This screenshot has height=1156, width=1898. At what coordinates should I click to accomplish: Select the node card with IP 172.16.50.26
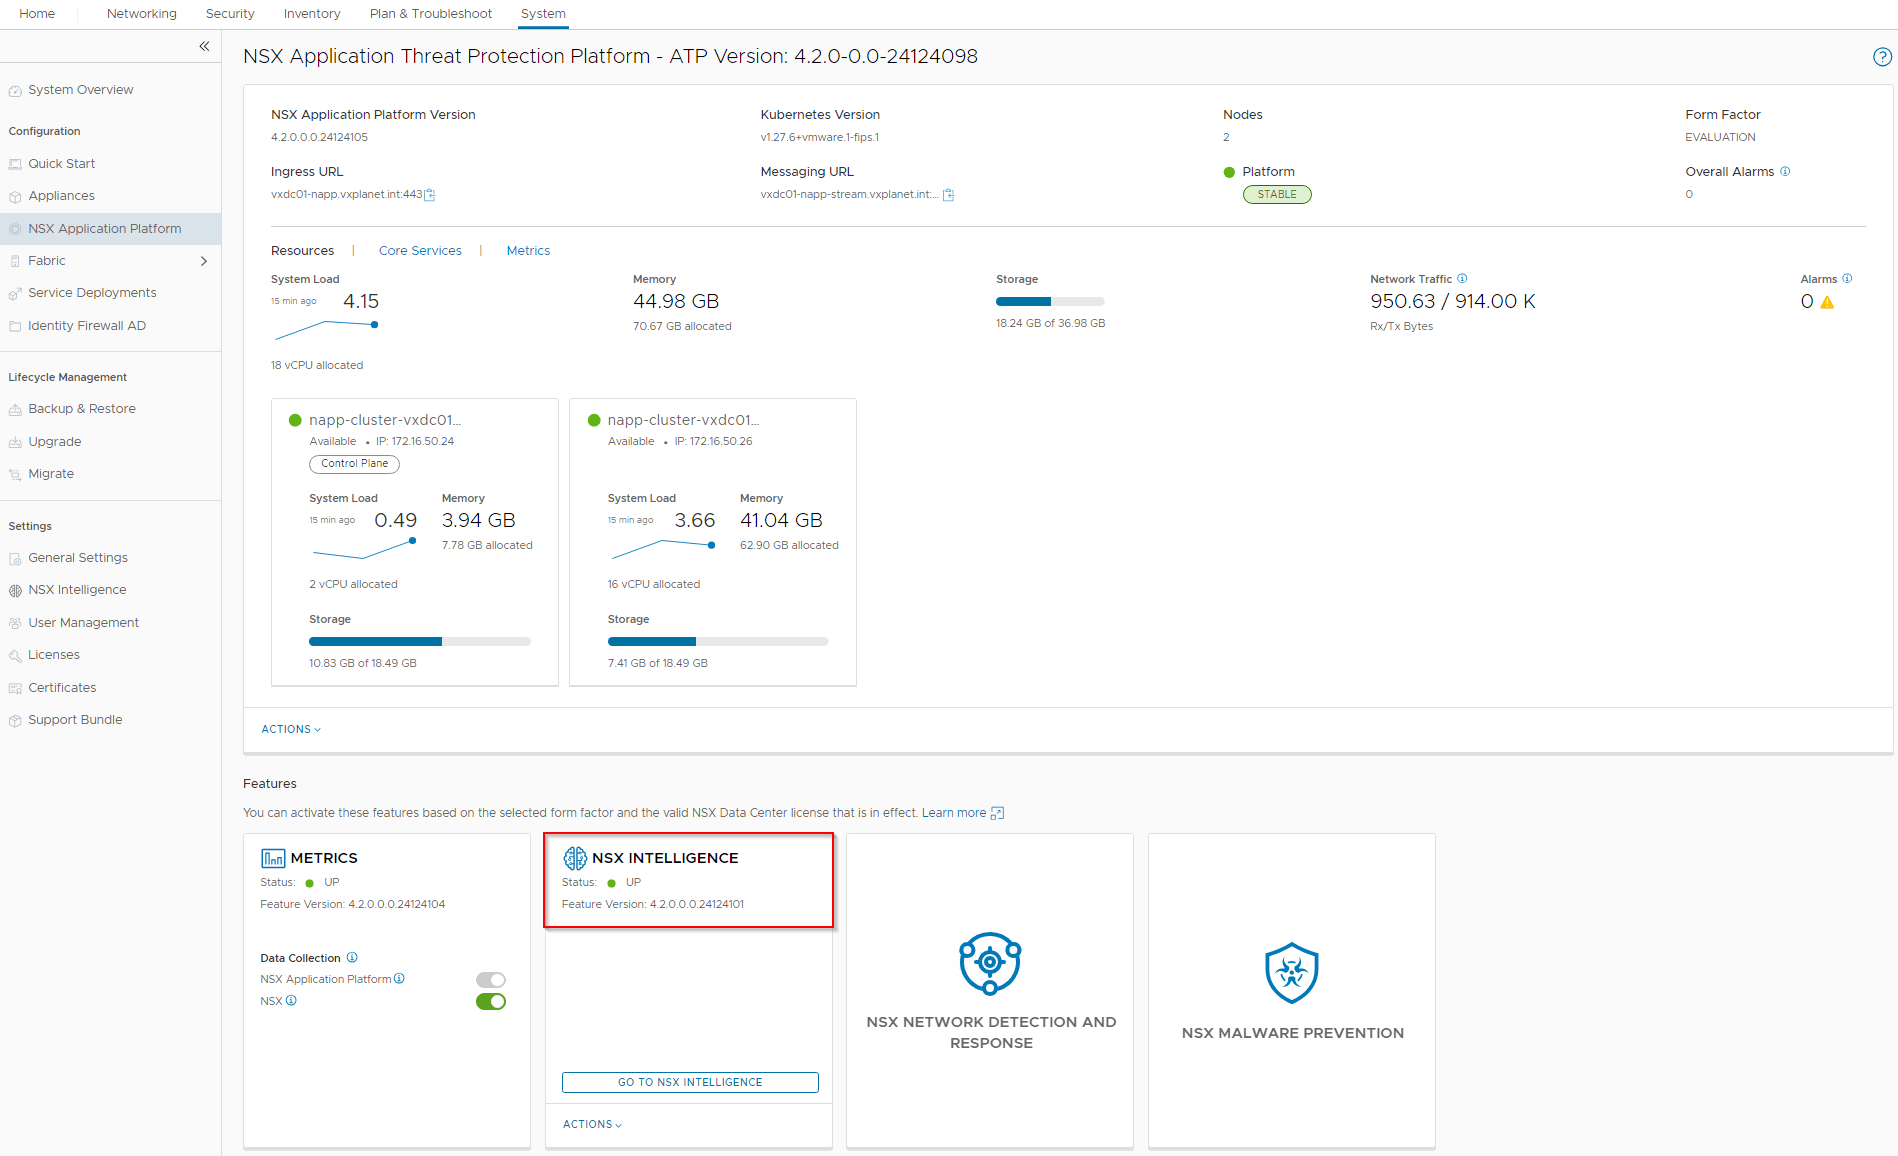pos(713,542)
